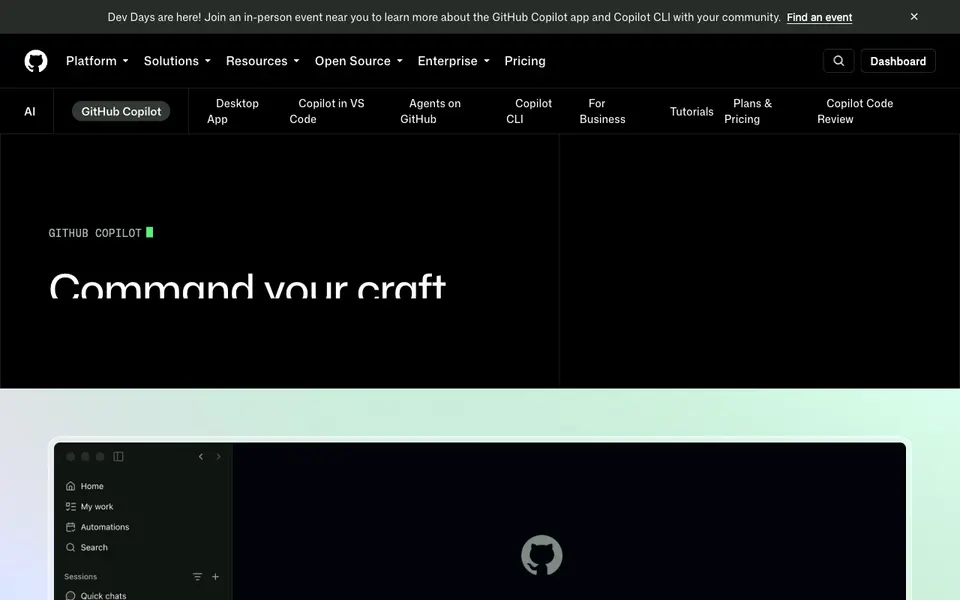This screenshot has height=600, width=960.
Task: Expand the Solutions menu
Action: (177, 61)
